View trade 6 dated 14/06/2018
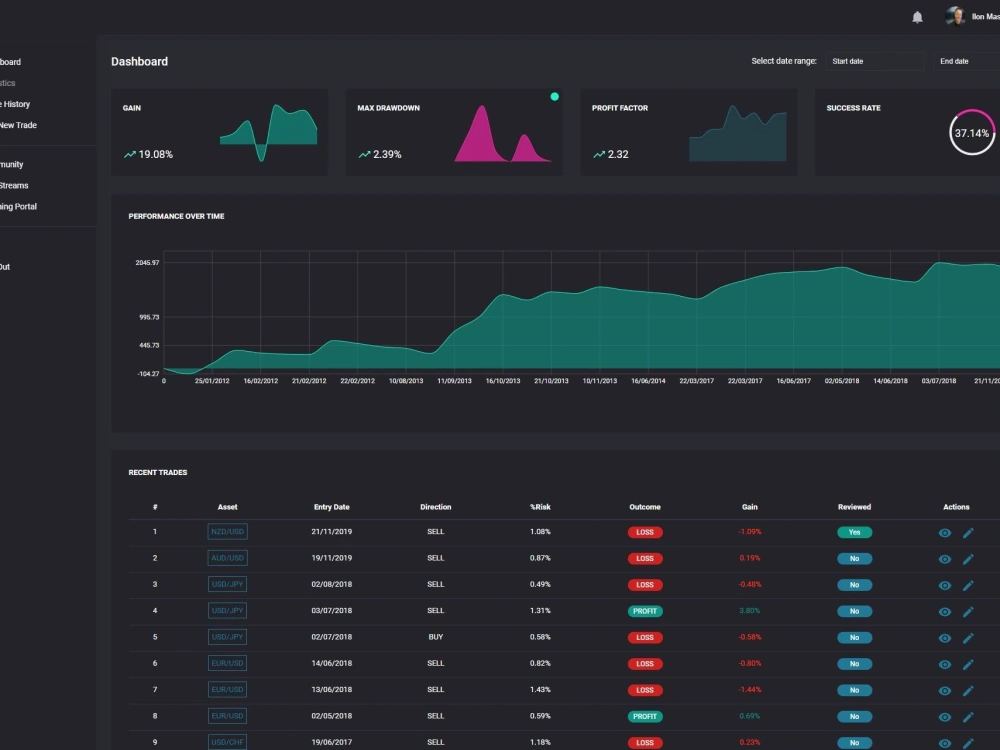Viewport: 1000px width, 750px height. [945, 665]
